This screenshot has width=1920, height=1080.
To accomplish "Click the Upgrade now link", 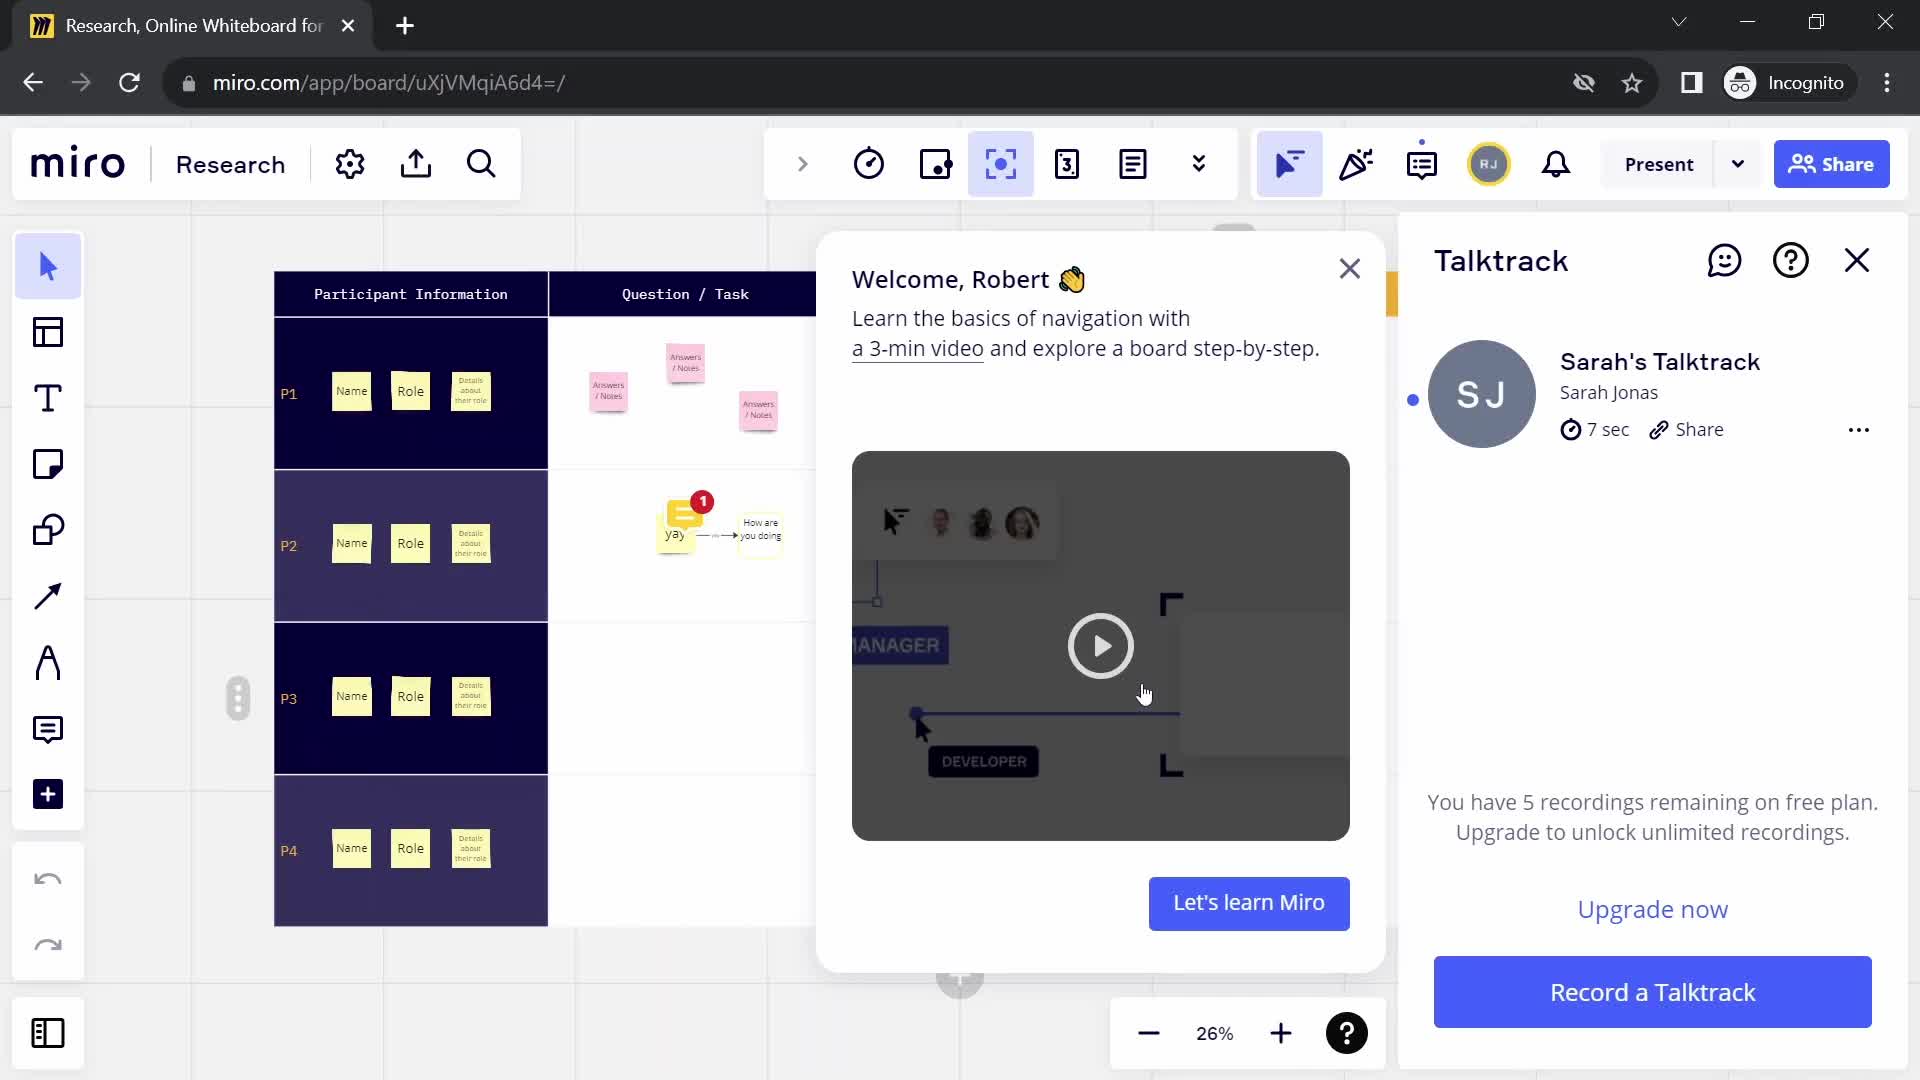I will click(1652, 909).
